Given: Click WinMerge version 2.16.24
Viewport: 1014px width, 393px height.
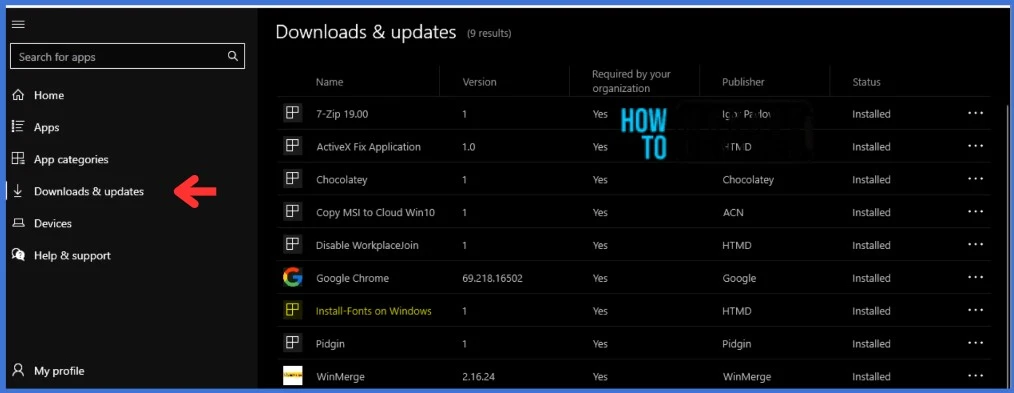Looking at the screenshot, I should click(479, 376).
